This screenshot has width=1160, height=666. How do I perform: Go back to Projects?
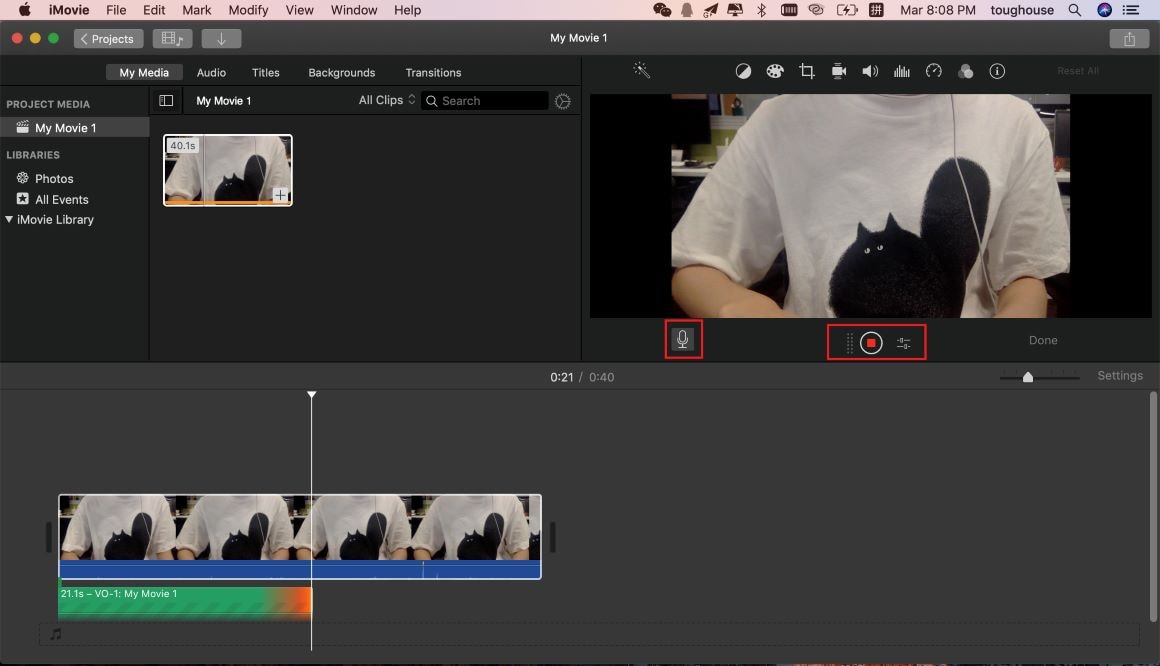(x=108, y=38)
